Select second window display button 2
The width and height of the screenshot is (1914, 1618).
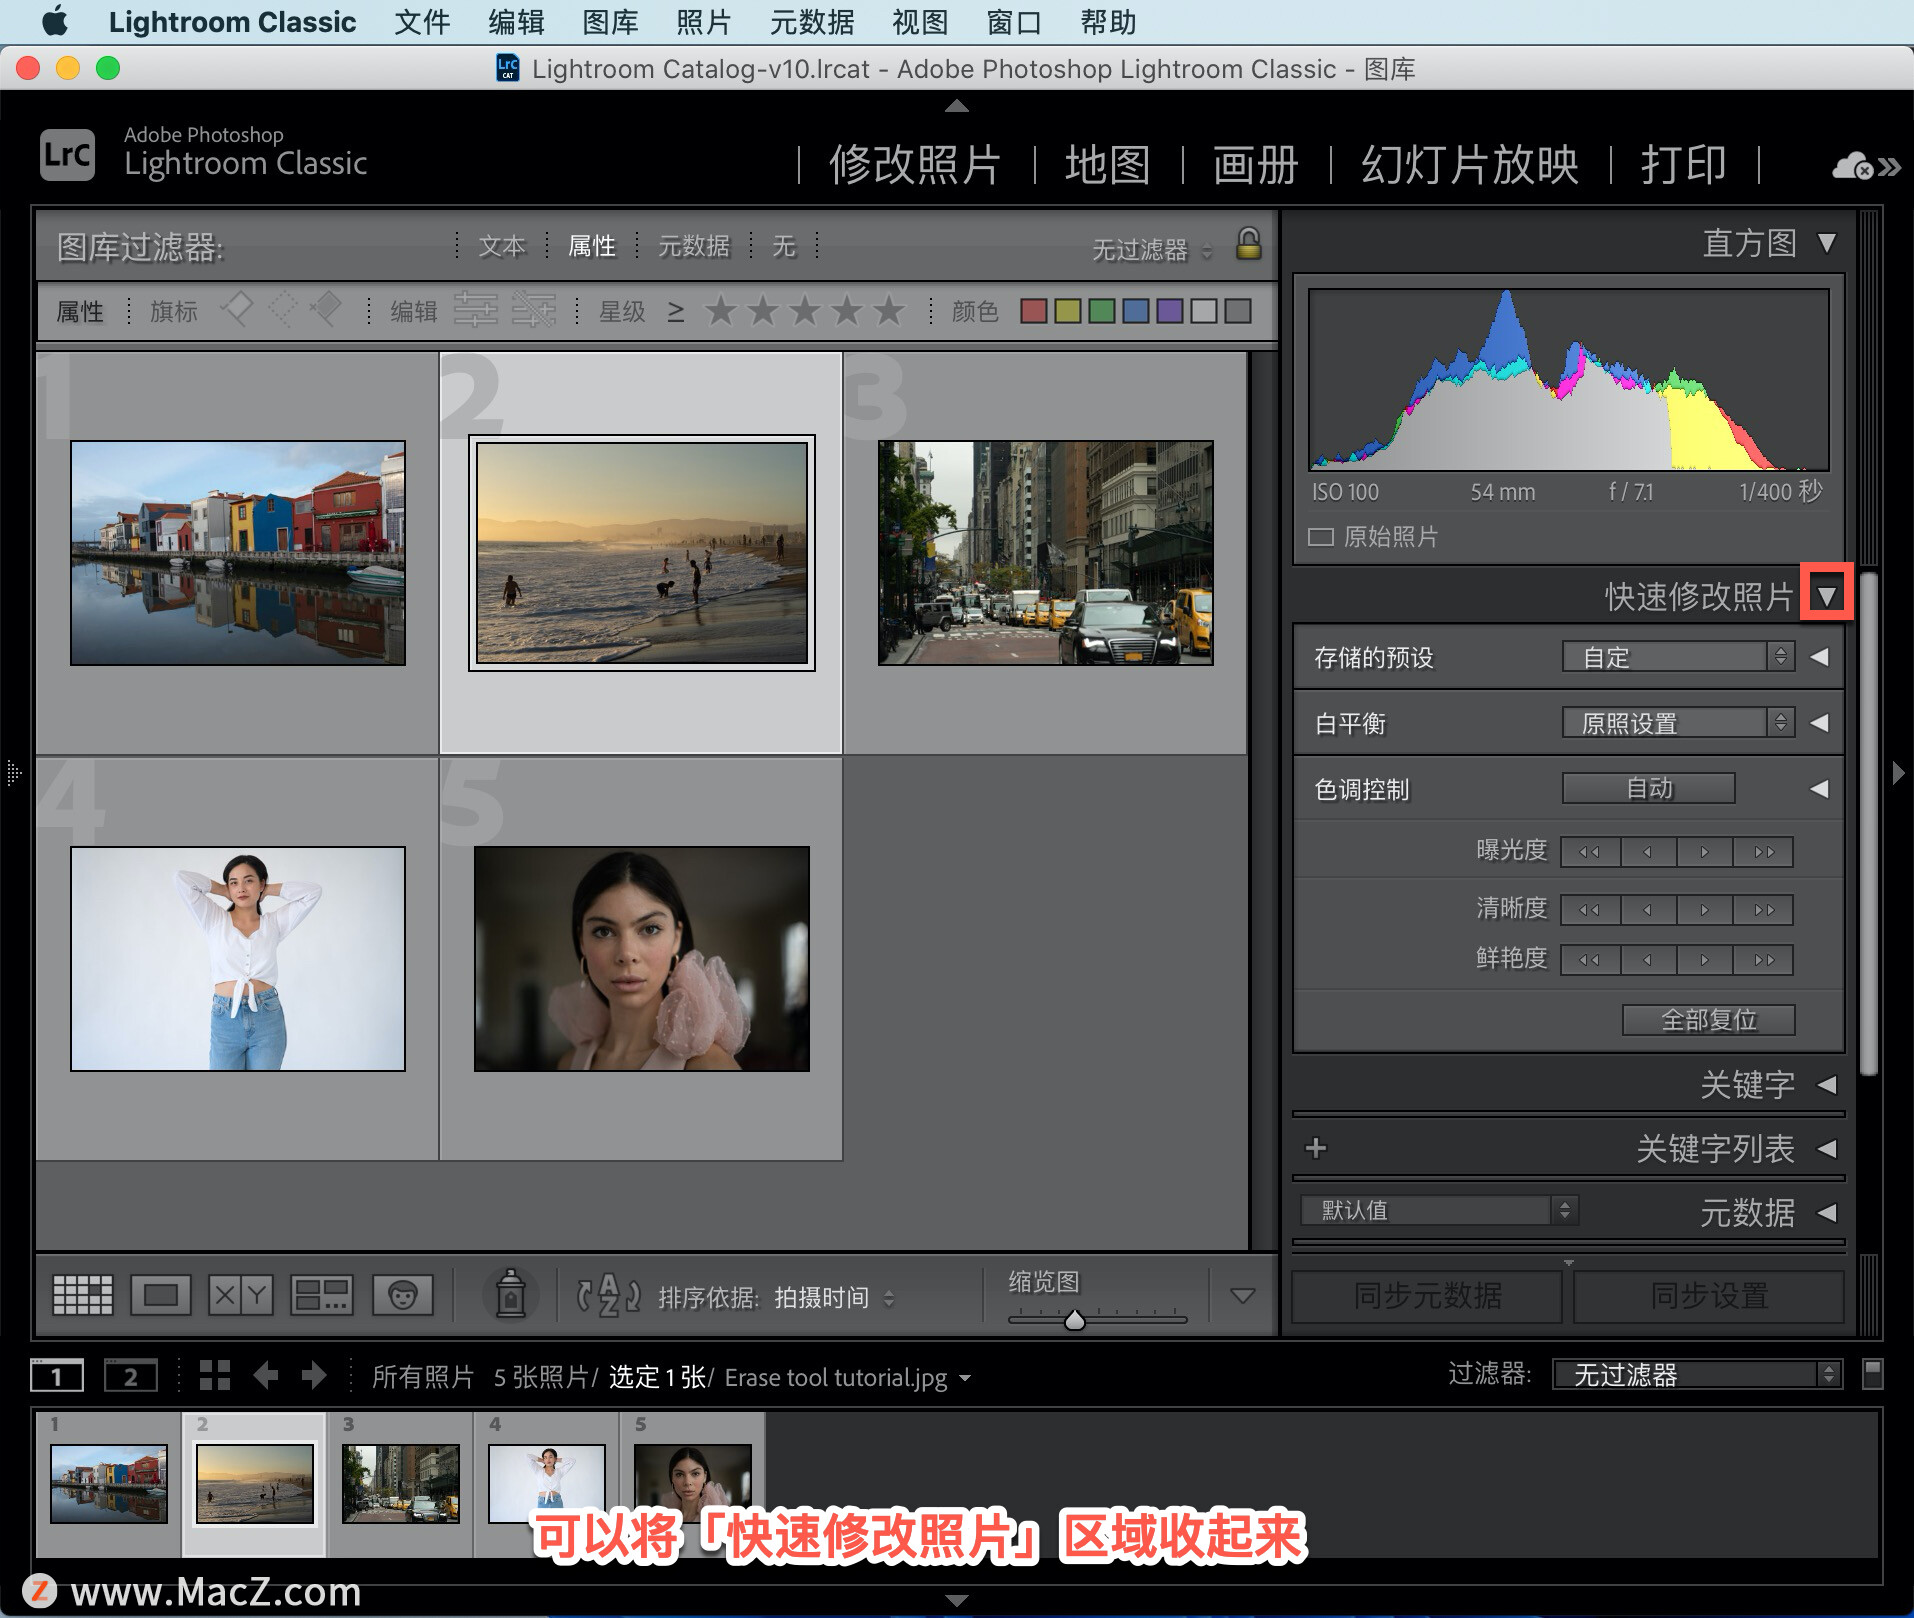(x=131, y=1376)
